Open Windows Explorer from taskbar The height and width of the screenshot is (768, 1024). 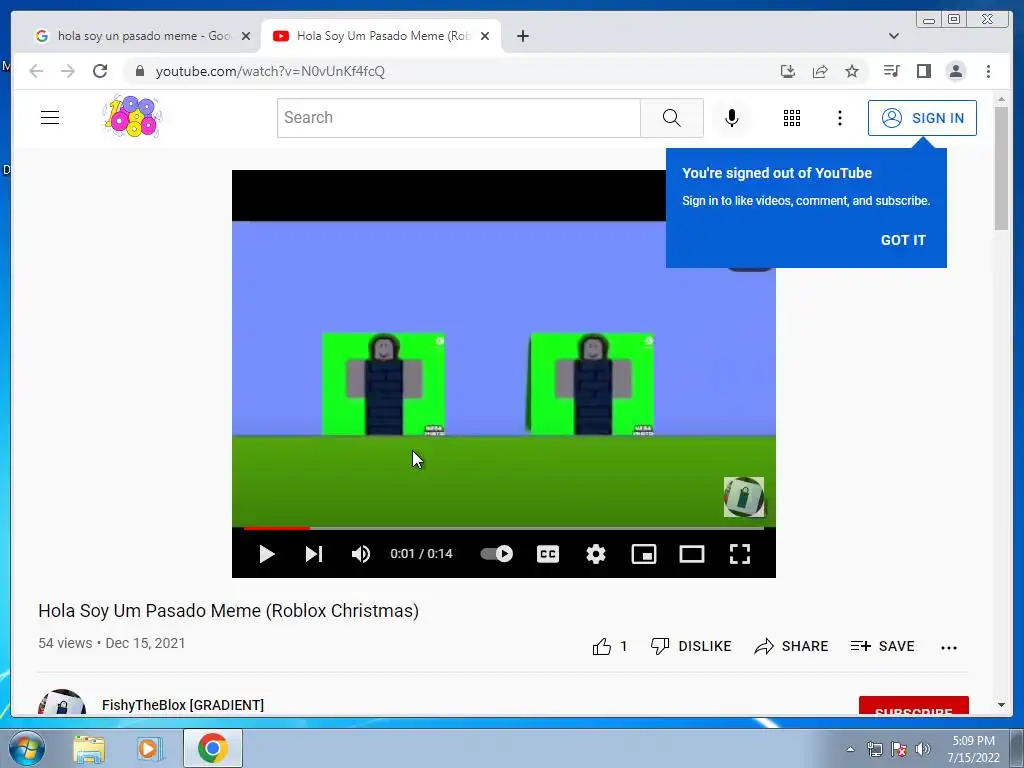pos(89,748)
